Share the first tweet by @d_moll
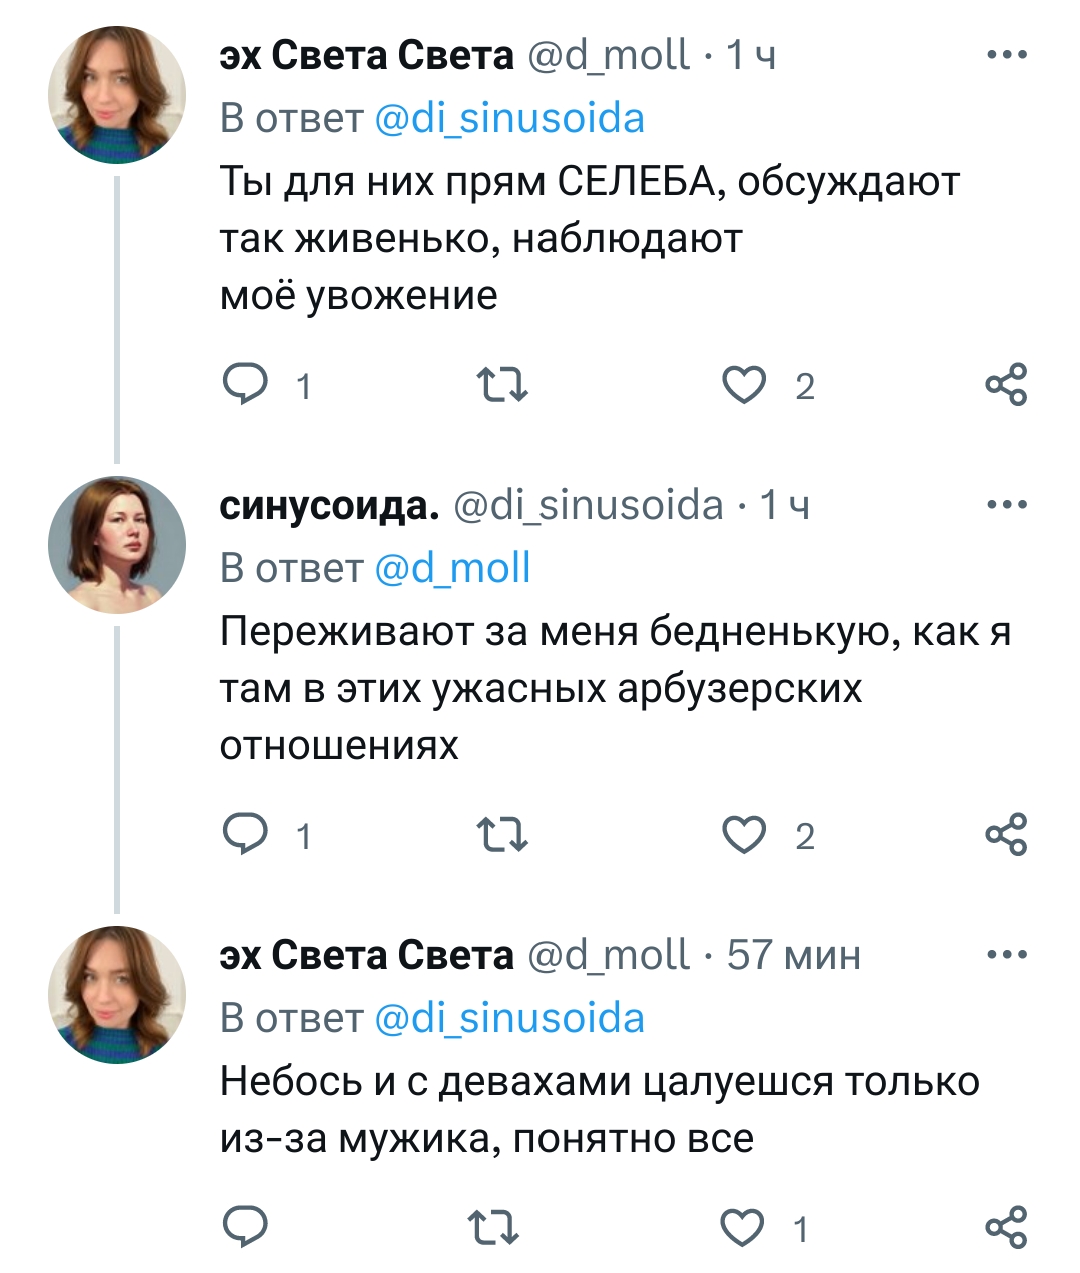 click(1006, 385)
